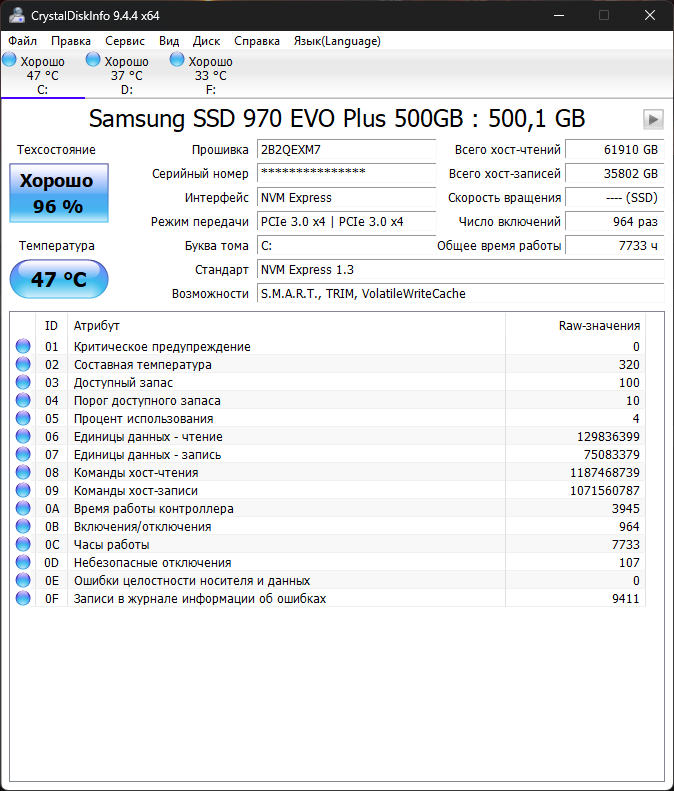Viewport: 674px width, 791px height.
Task: Click raw value 3945 for controller time
Action: click(x=626, y=508)
